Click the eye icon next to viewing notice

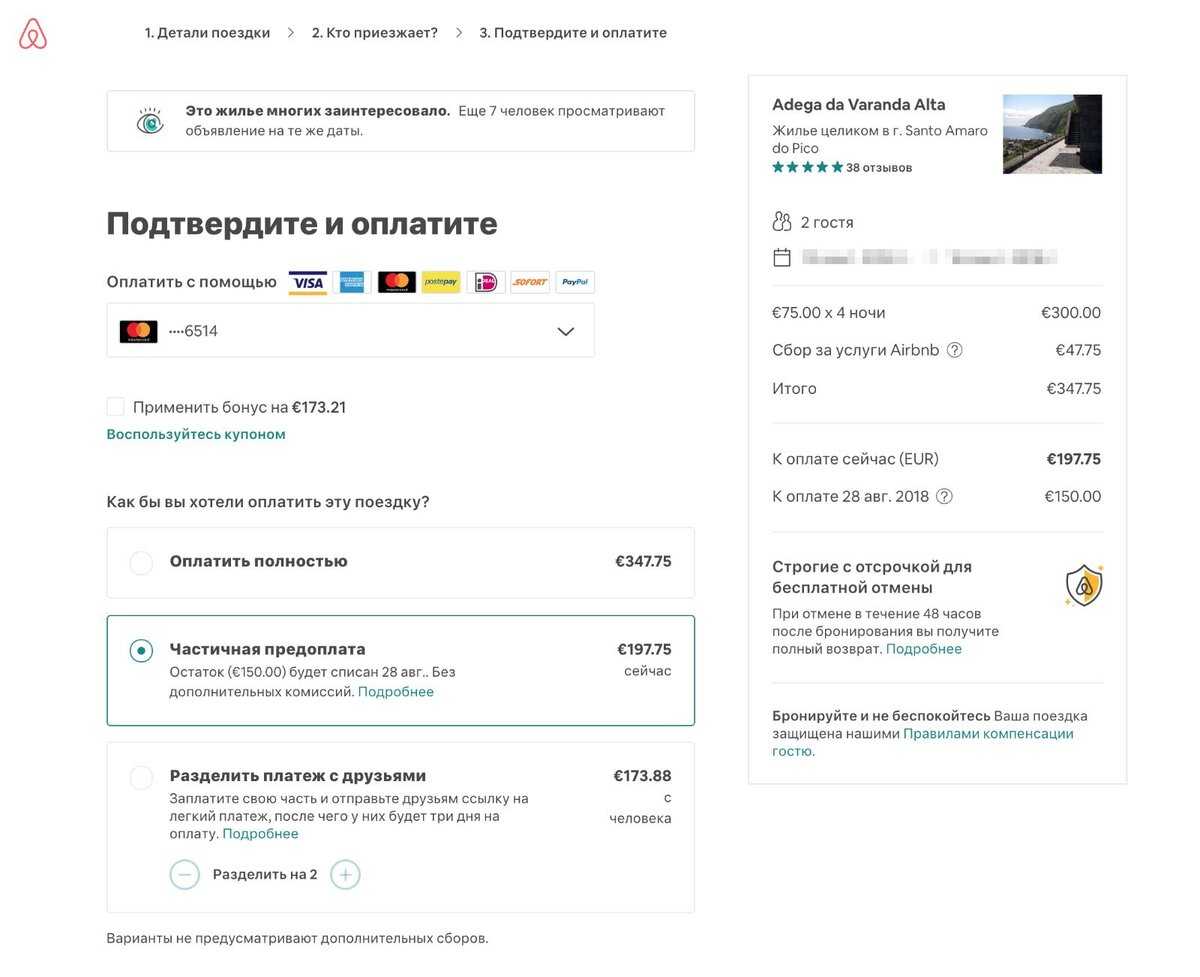coord(149,120)
